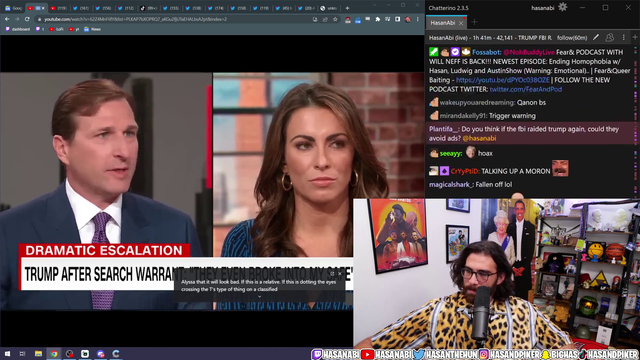
Task: Reload the YouTube page
Action: point(27,19)
